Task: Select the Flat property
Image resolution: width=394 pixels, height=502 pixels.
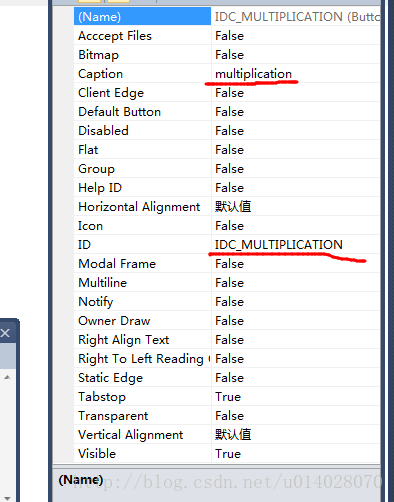Action: tap(142, 150)
